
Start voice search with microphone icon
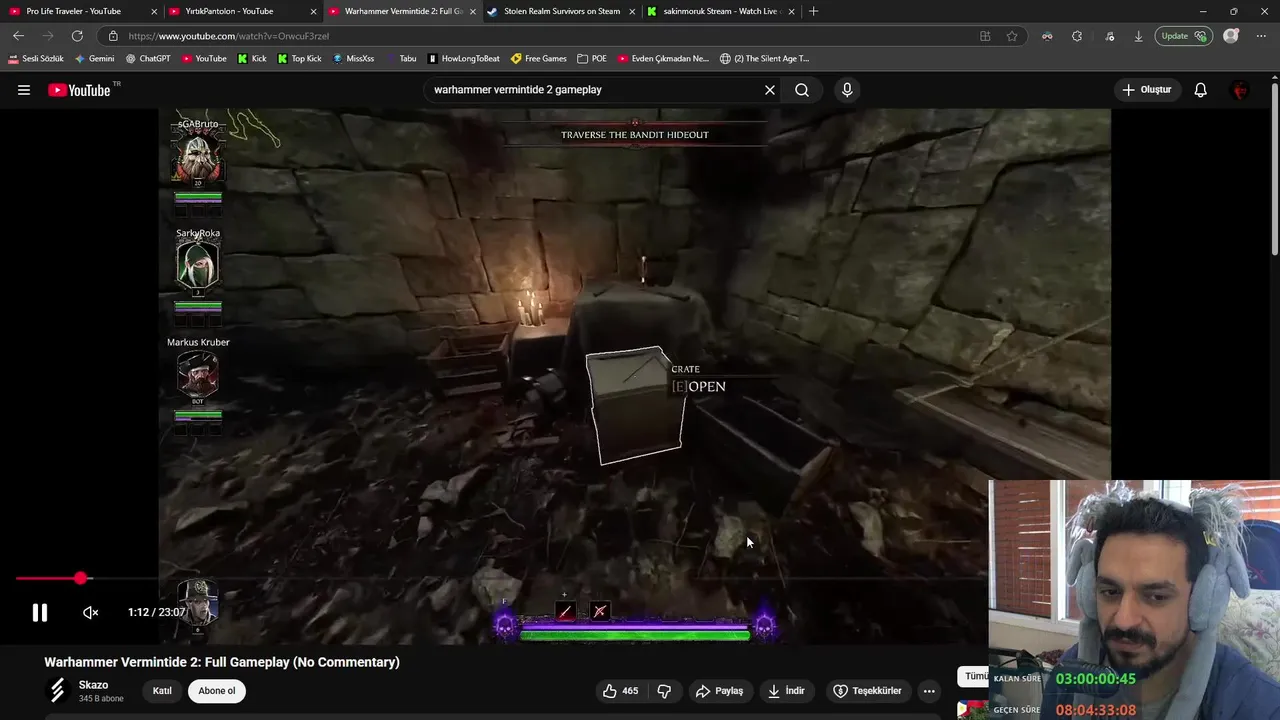[x=847, y=90]
